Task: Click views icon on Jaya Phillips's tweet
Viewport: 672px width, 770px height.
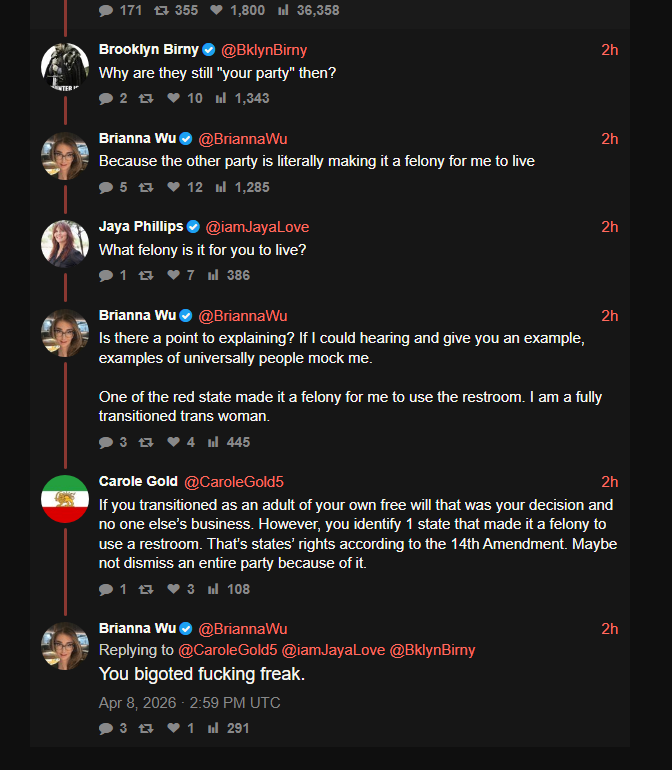Action: click(x=213, y=275)
